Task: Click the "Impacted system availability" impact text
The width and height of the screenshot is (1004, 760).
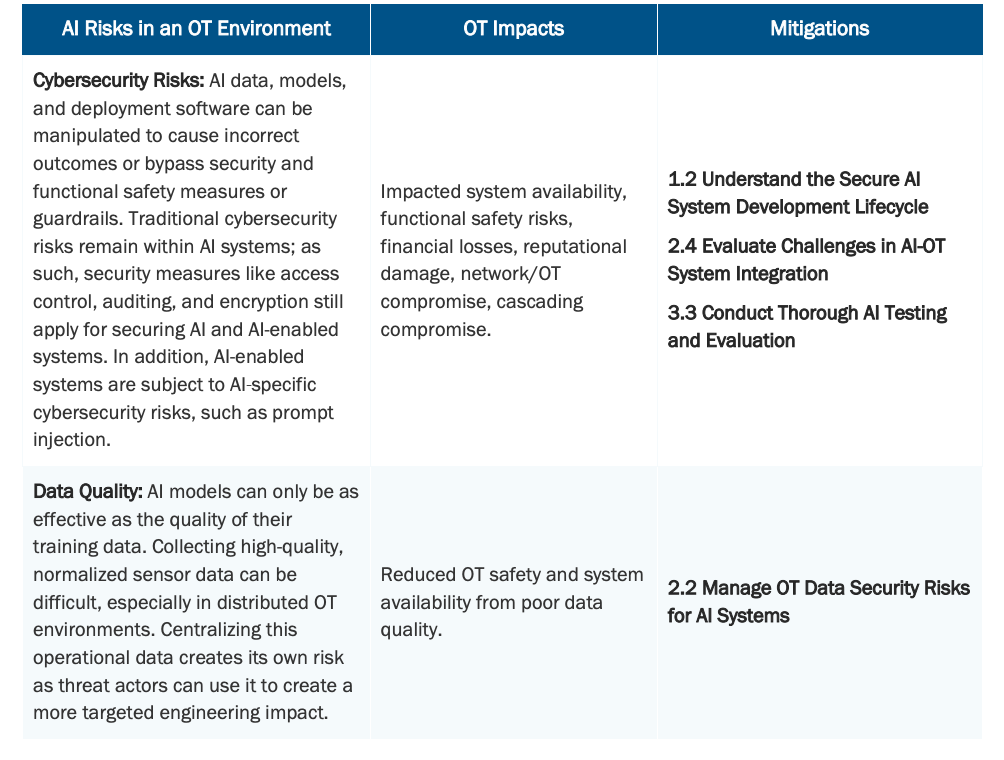Action: (503, 192)
